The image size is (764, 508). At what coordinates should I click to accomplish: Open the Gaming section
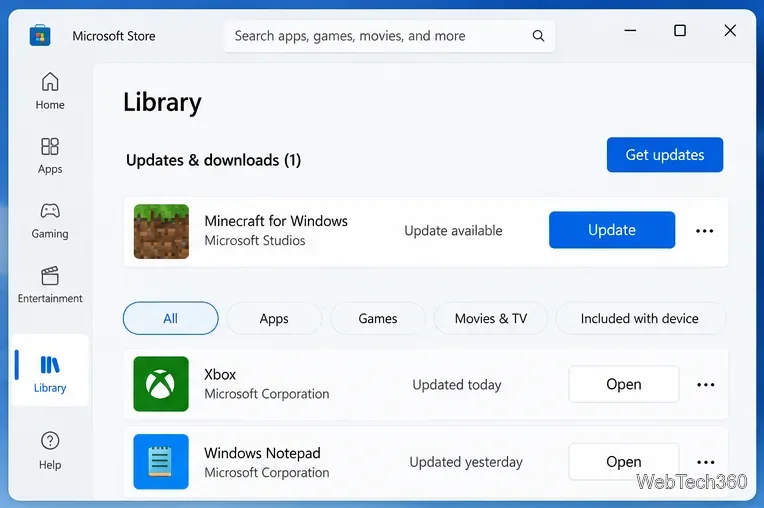pyautogui.click(x=50, y=221)
